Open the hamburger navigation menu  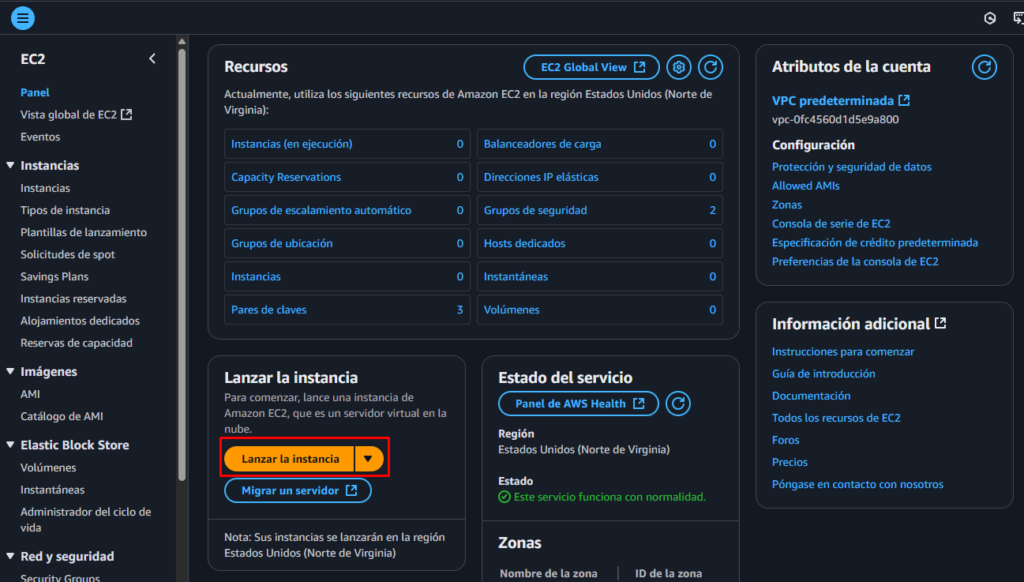23,18
